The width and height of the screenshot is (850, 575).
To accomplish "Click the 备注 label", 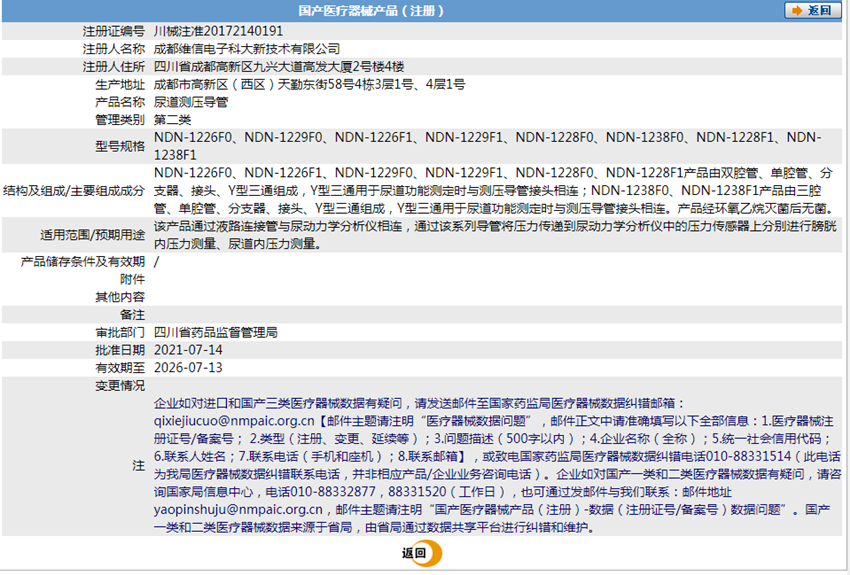I will 133,315.
